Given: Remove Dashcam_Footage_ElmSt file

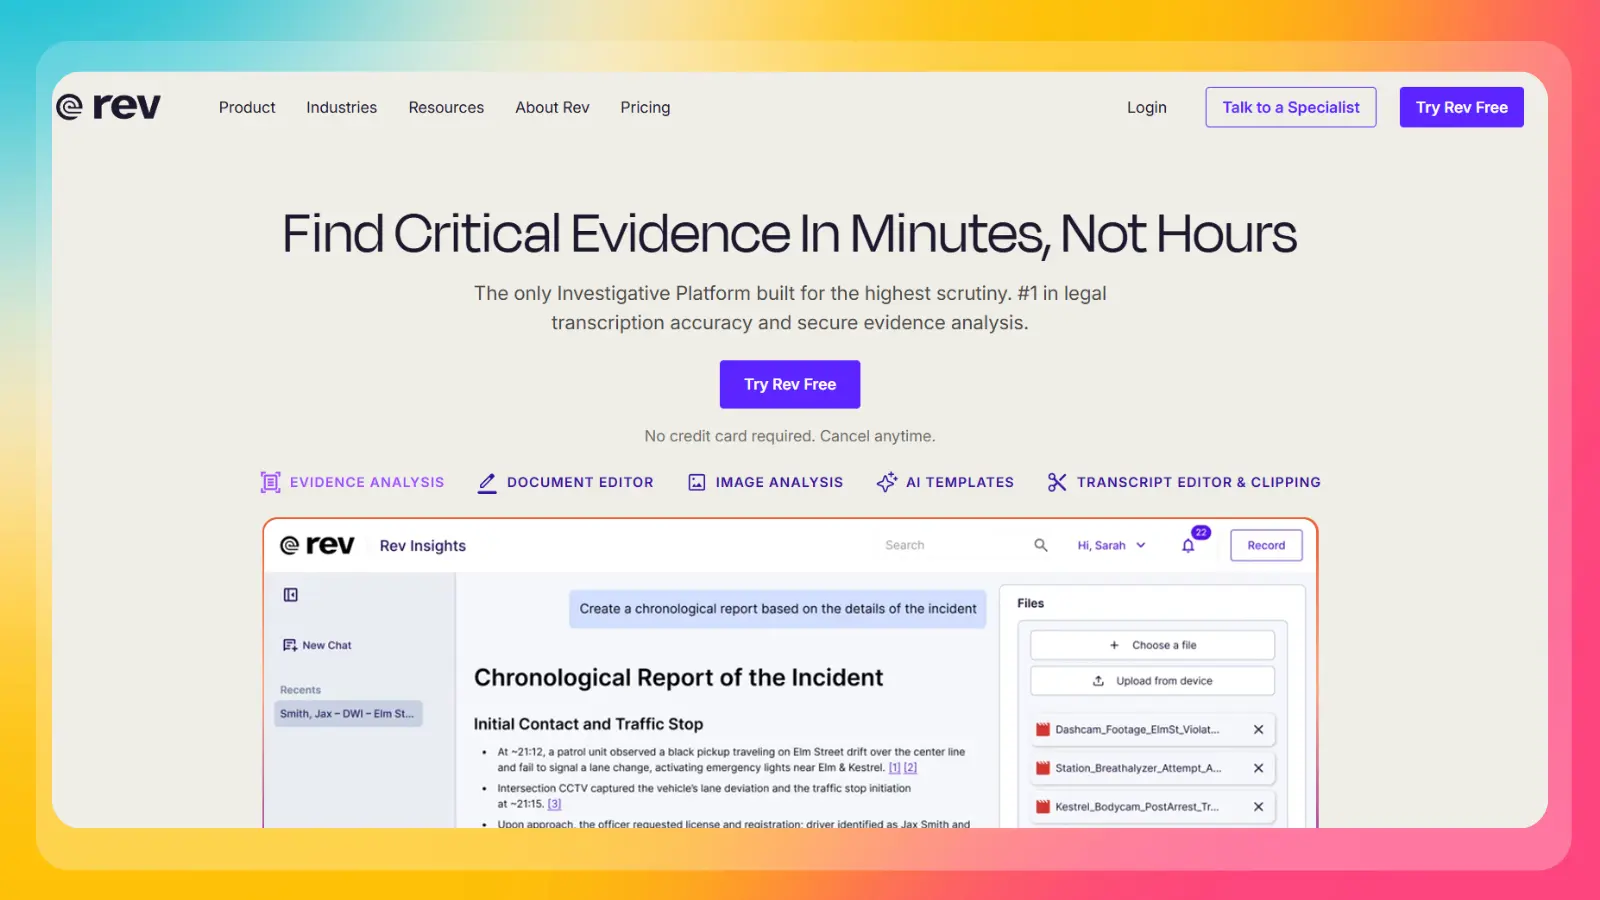Looking at the screenshot, I should point(1258,730).
